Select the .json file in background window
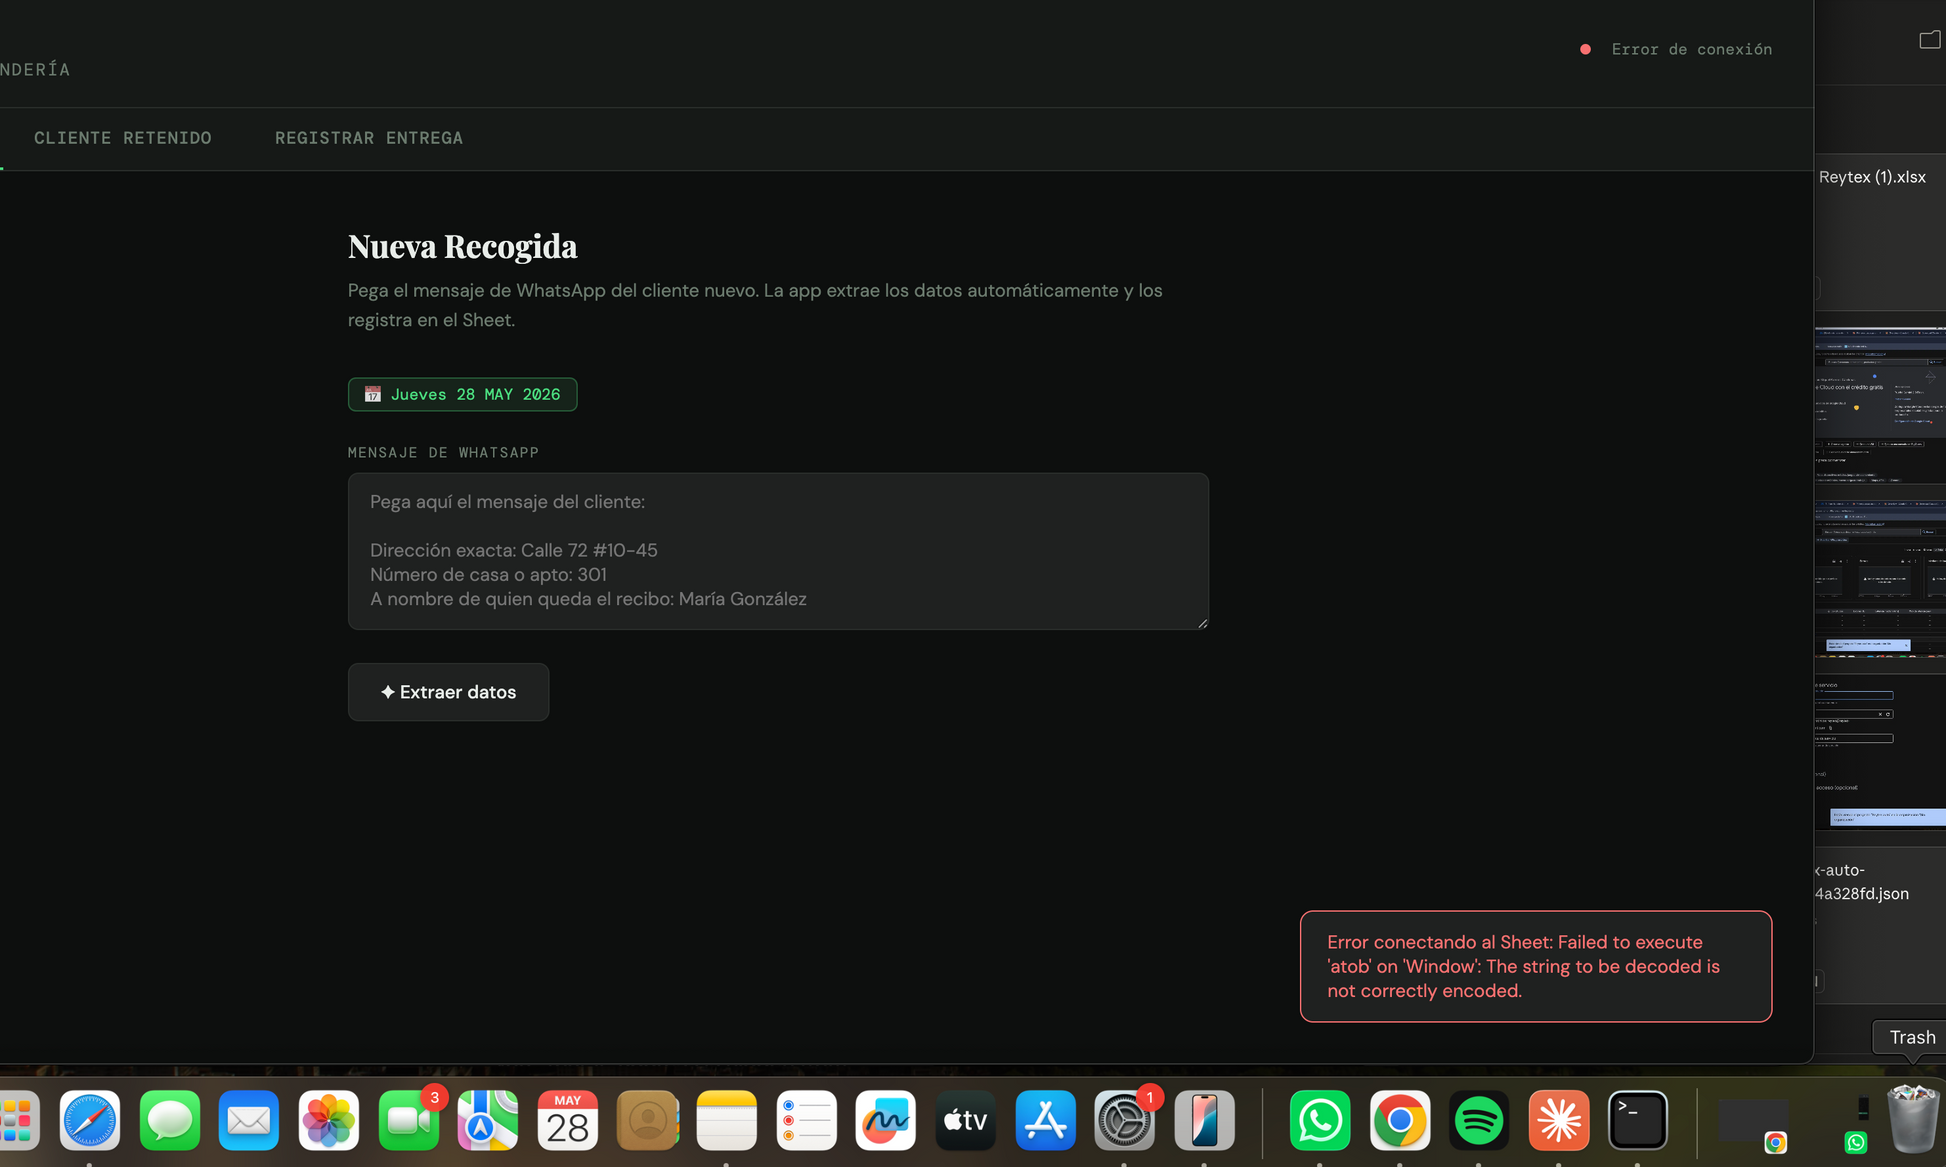1946x1167 pixels. click(1861, 882)
